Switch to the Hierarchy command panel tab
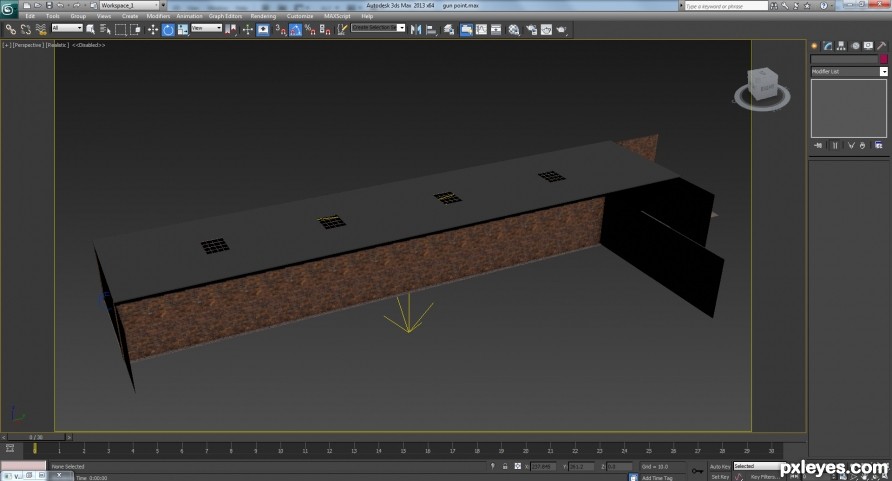The height and width of the screenshot is (481, 892). 841,46
